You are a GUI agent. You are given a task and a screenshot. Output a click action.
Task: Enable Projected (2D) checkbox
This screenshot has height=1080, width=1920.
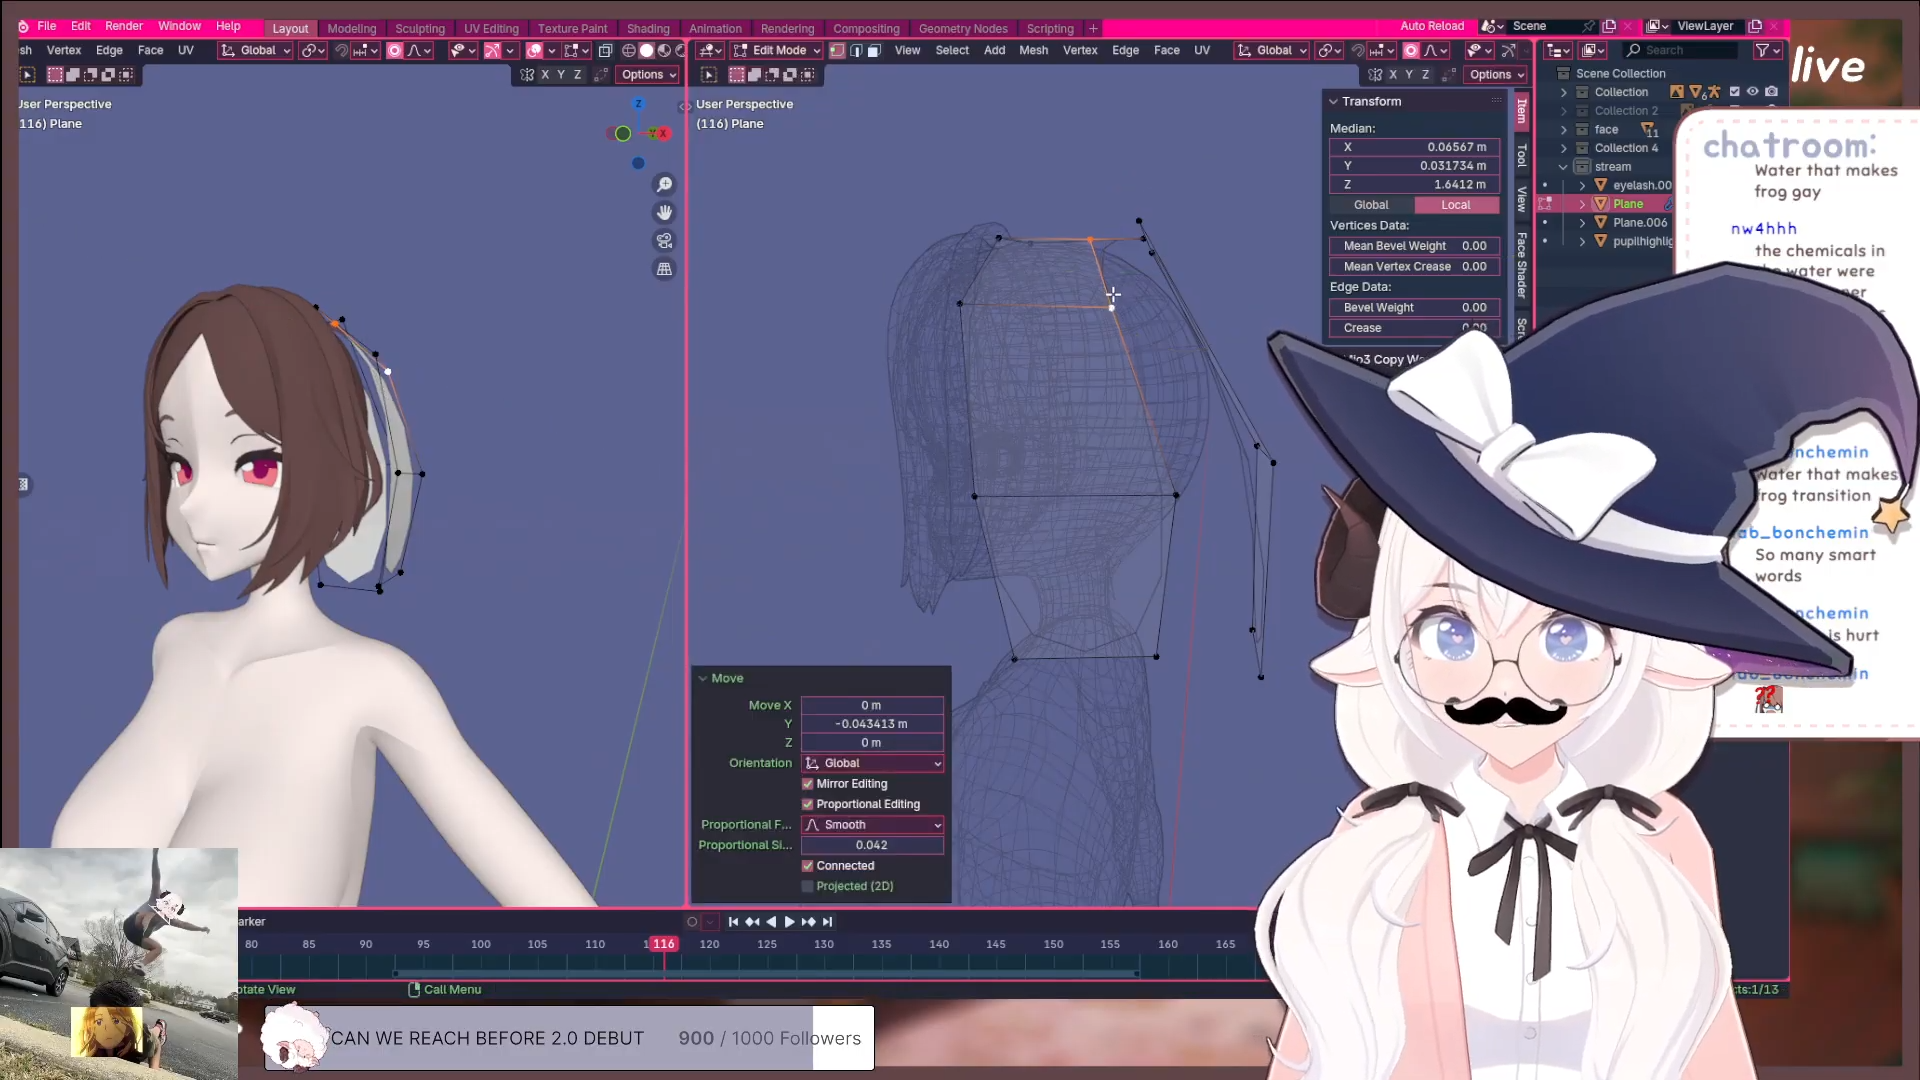808,886
